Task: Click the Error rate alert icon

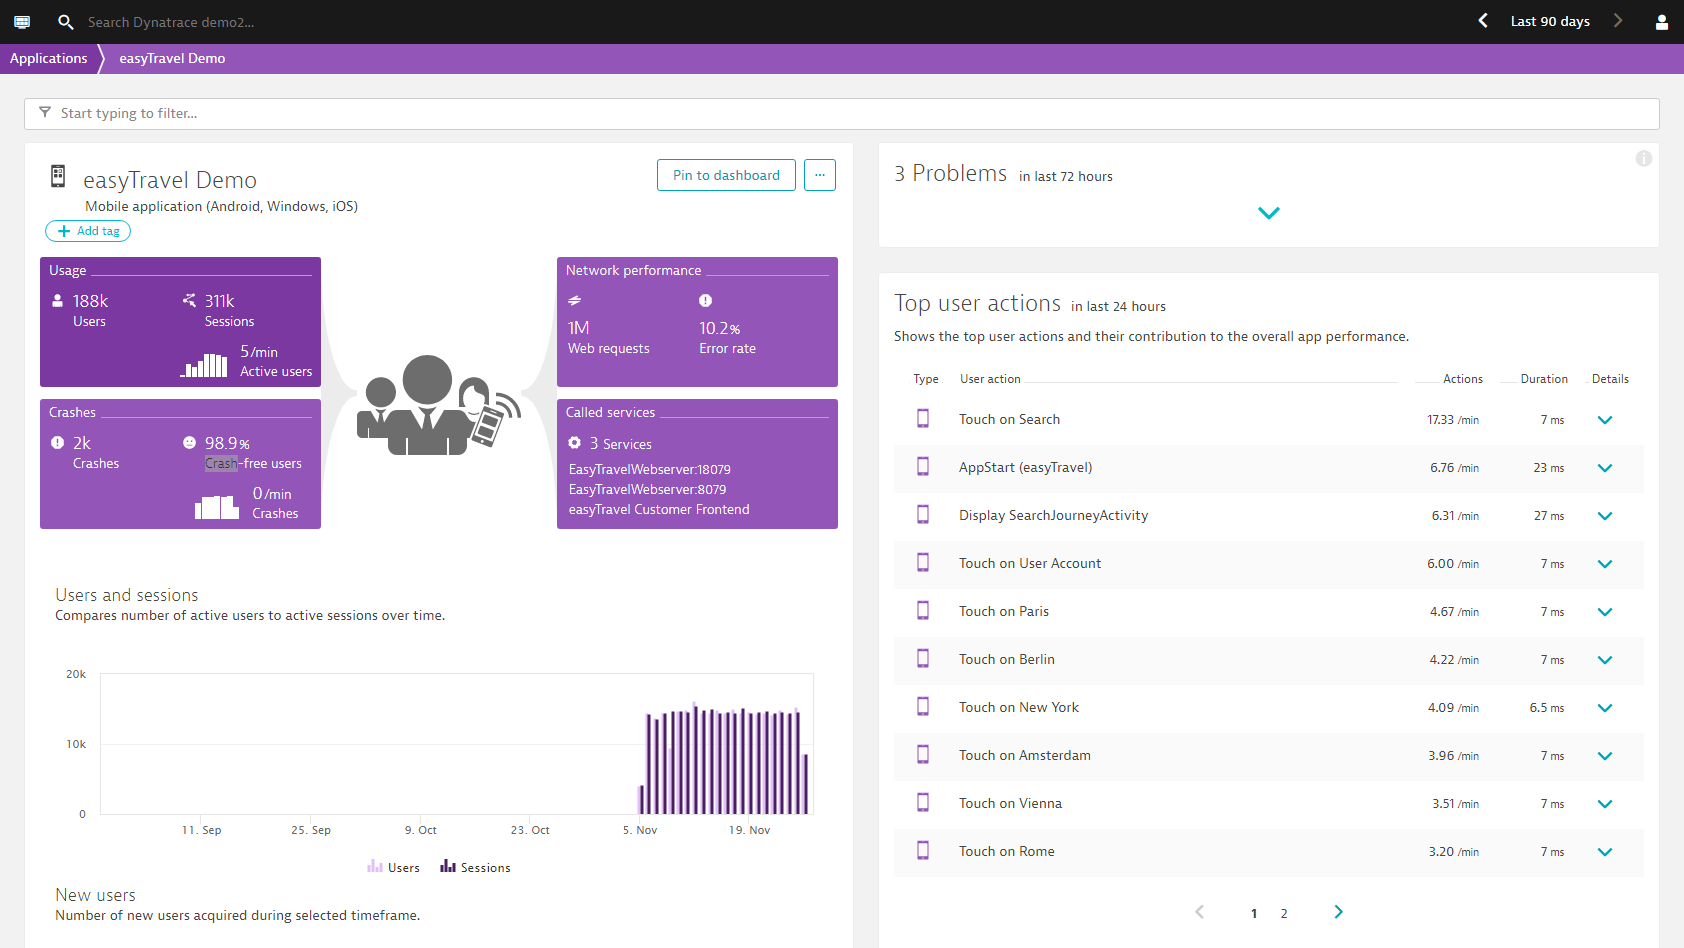Action: point(705,300)
